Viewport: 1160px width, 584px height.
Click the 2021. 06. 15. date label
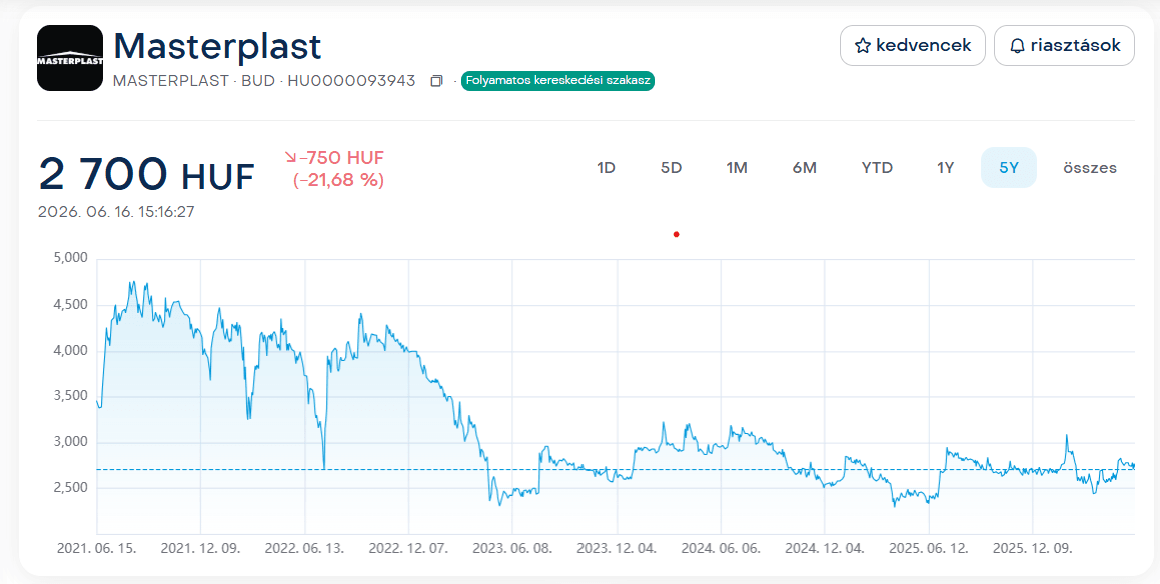(x=97, y=549)
